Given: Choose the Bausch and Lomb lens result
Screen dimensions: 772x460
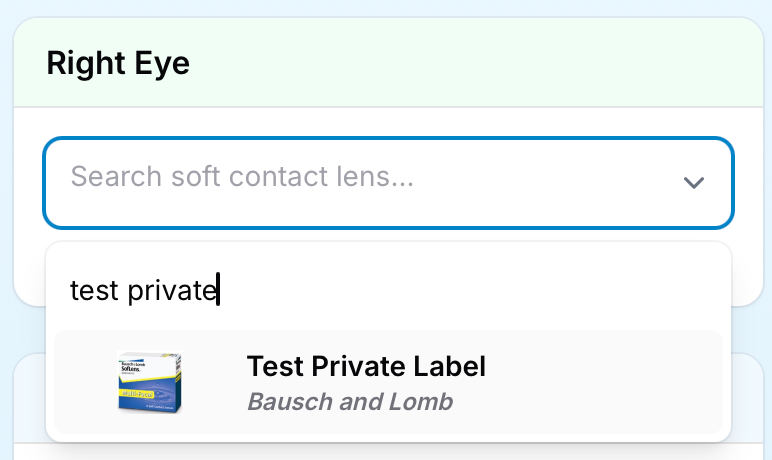Looking at the screenshot, I should [388, 383].
